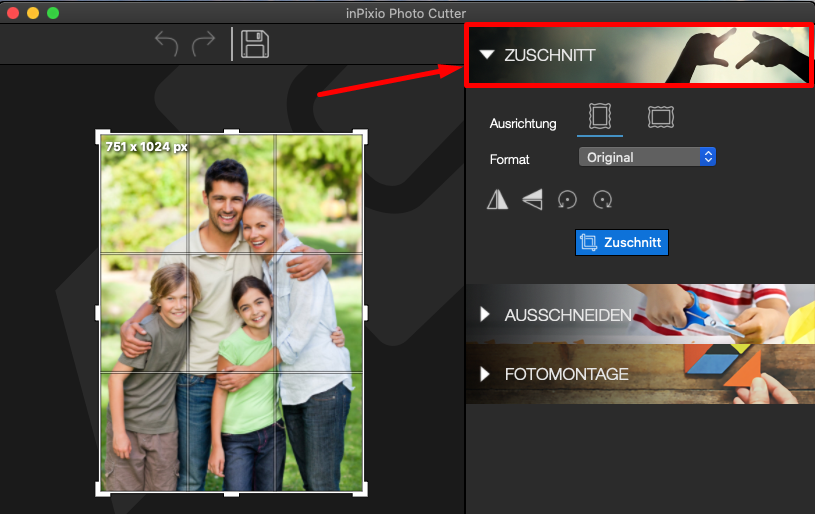The image size is (815, 514).
Task: Maximize the window with green button
Action: click(53, 13)
